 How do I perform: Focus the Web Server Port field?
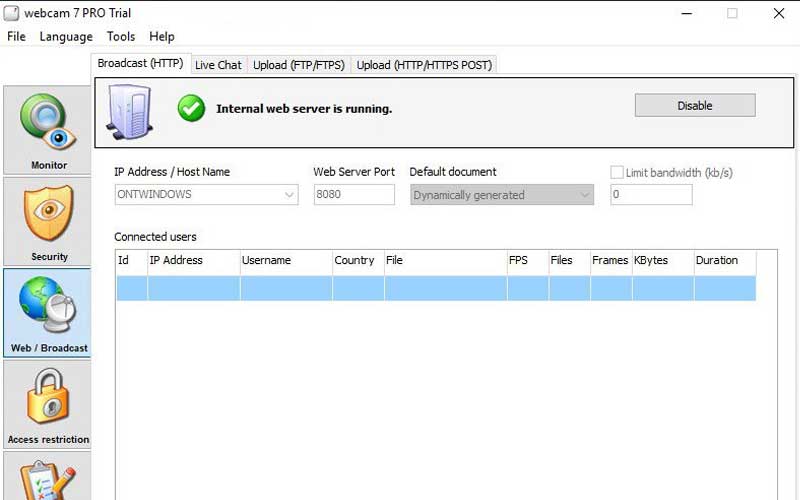tap(354, 194)
